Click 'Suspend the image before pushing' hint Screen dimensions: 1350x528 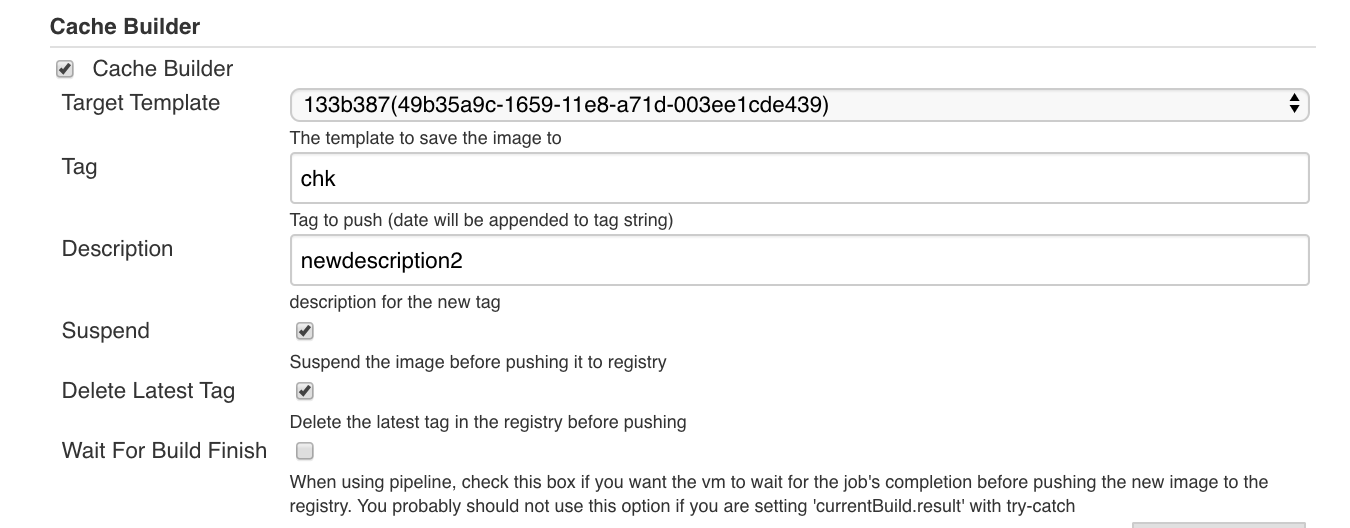[478, 362]
